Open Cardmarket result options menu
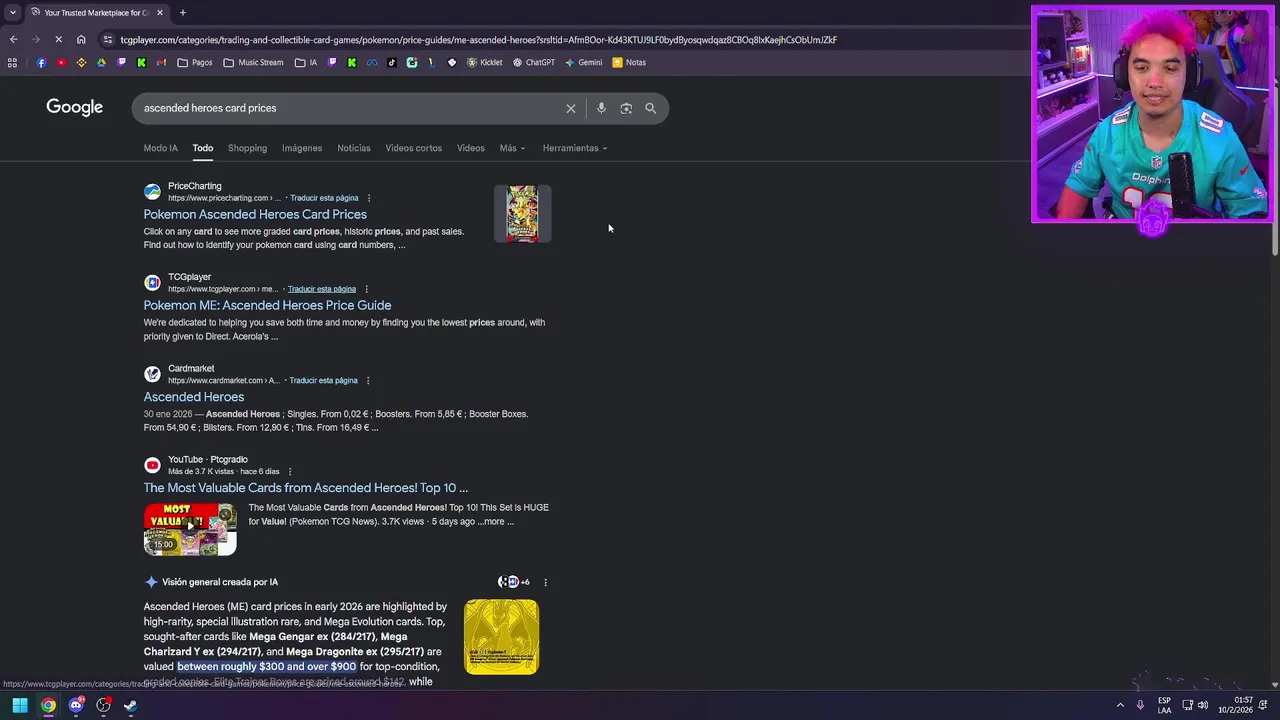Viewport: 1280px width, 720px height. pos(368,380)
